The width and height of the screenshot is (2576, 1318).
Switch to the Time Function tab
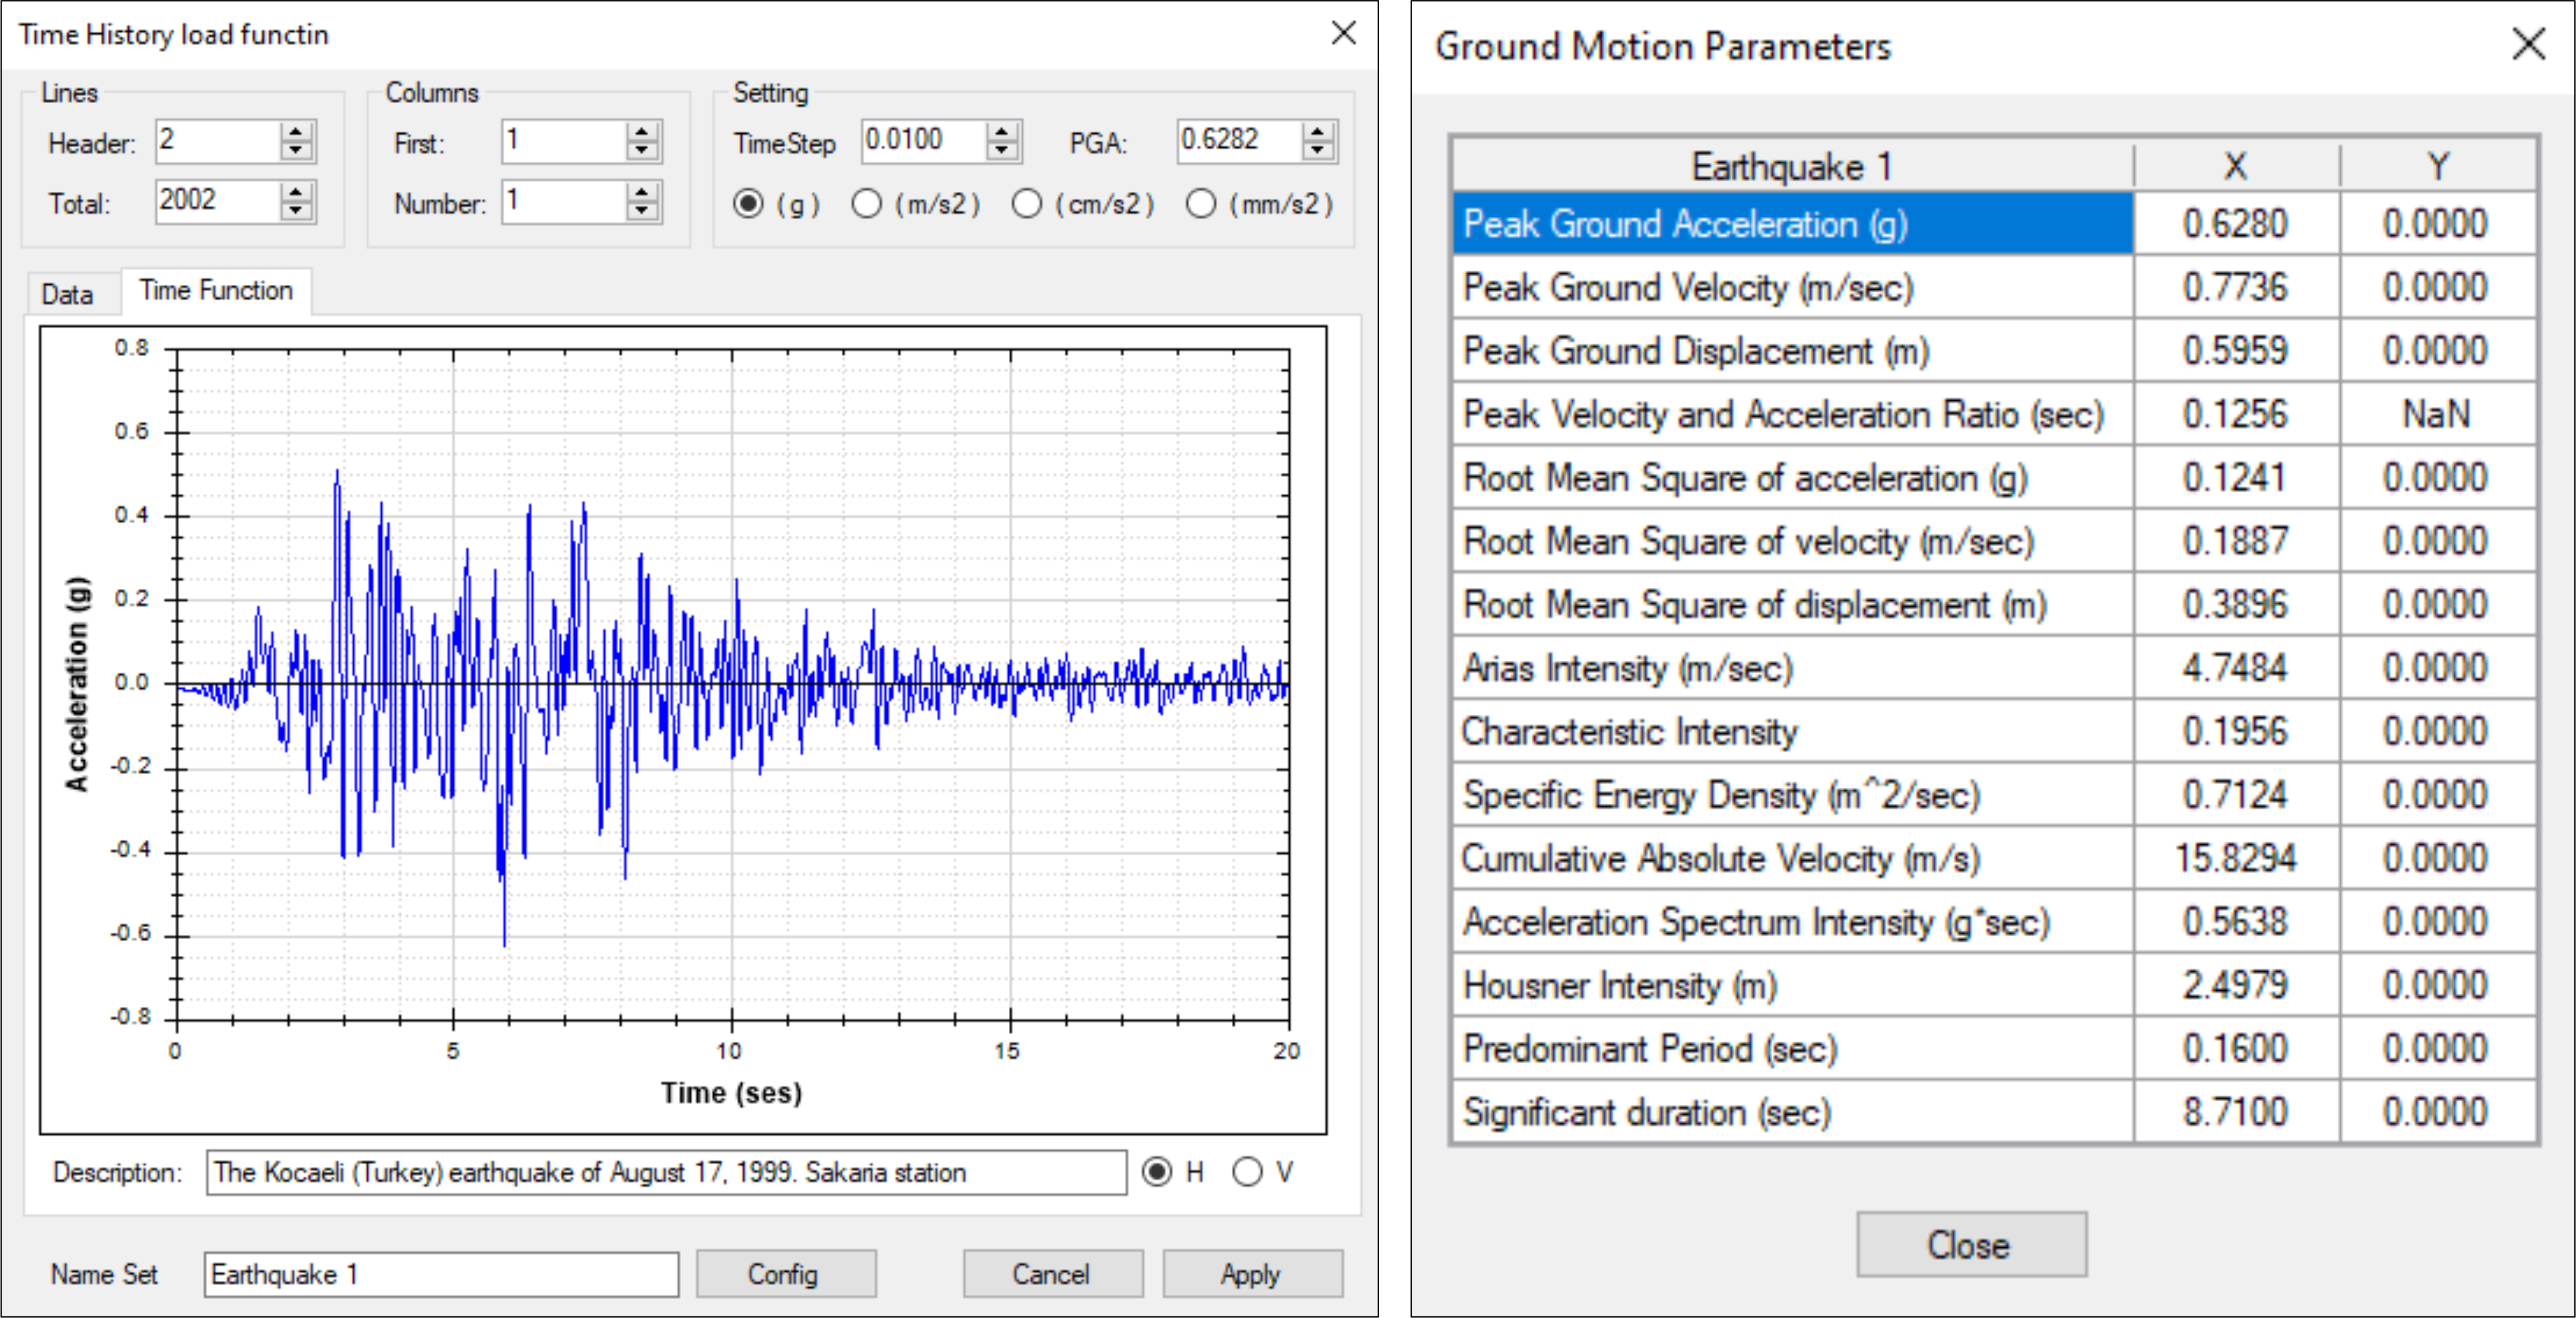click(216, 290)
